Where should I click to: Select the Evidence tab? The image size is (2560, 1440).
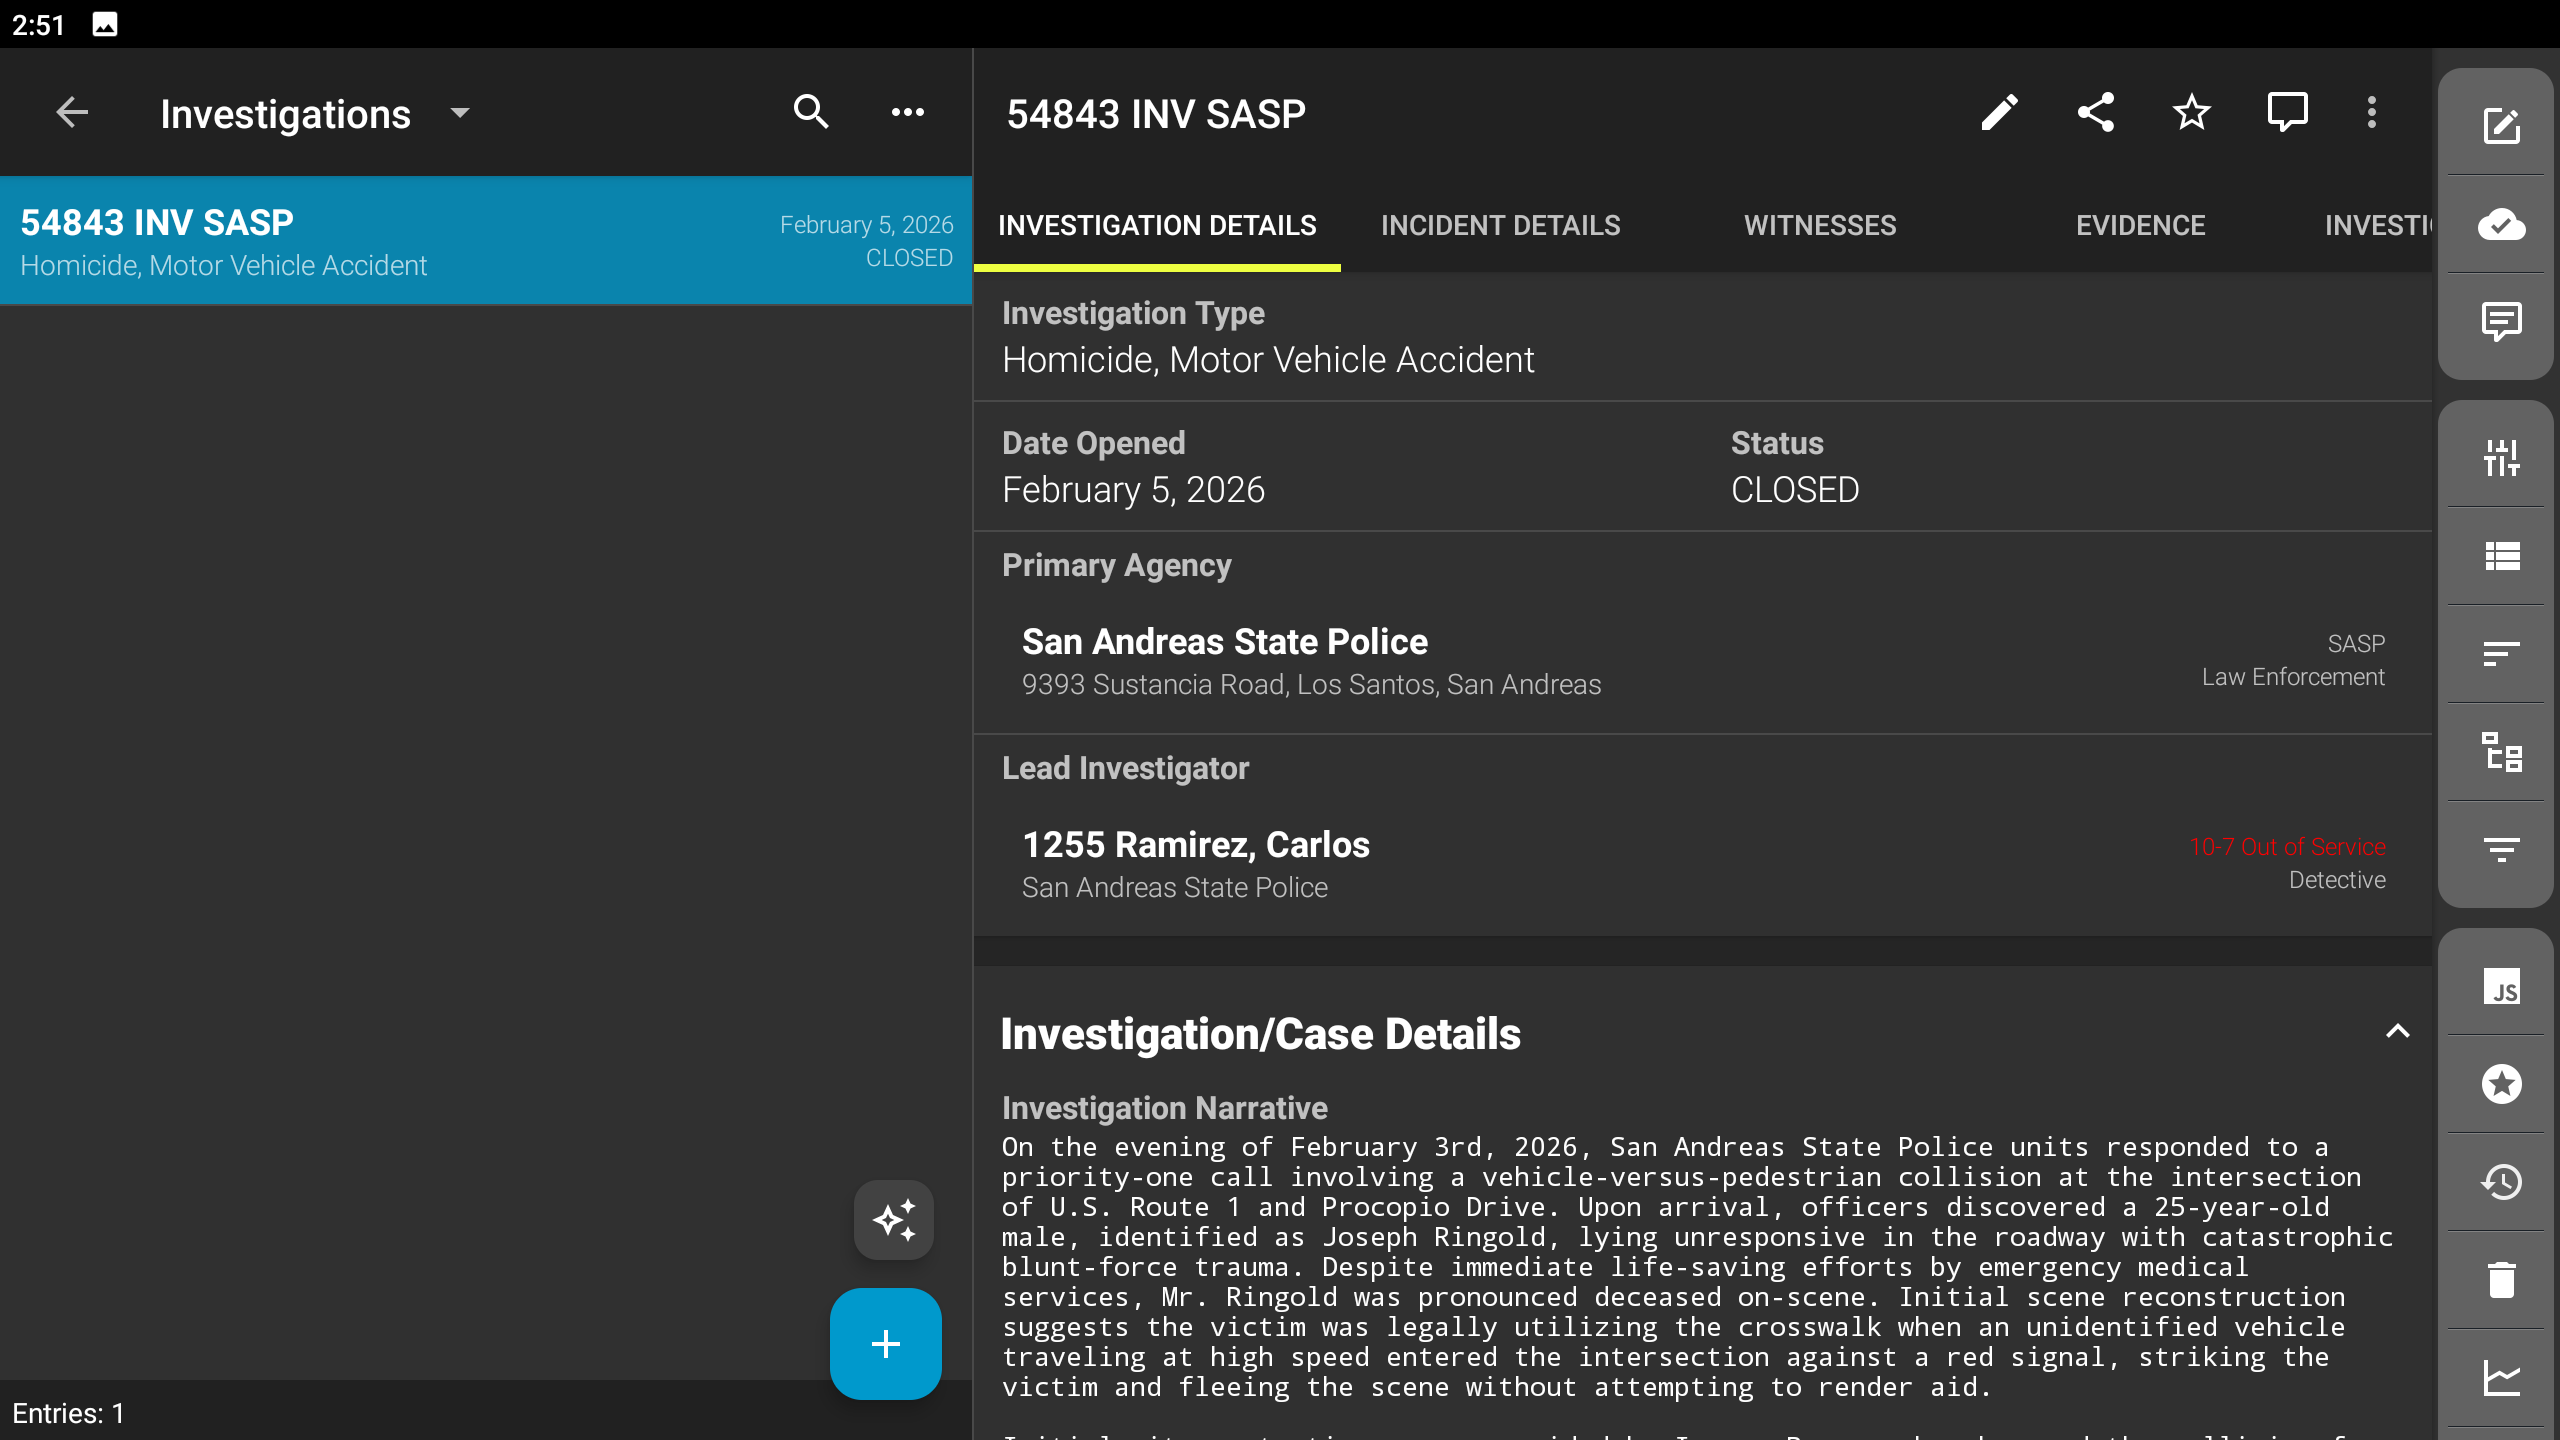click(x=2140, y=226)
